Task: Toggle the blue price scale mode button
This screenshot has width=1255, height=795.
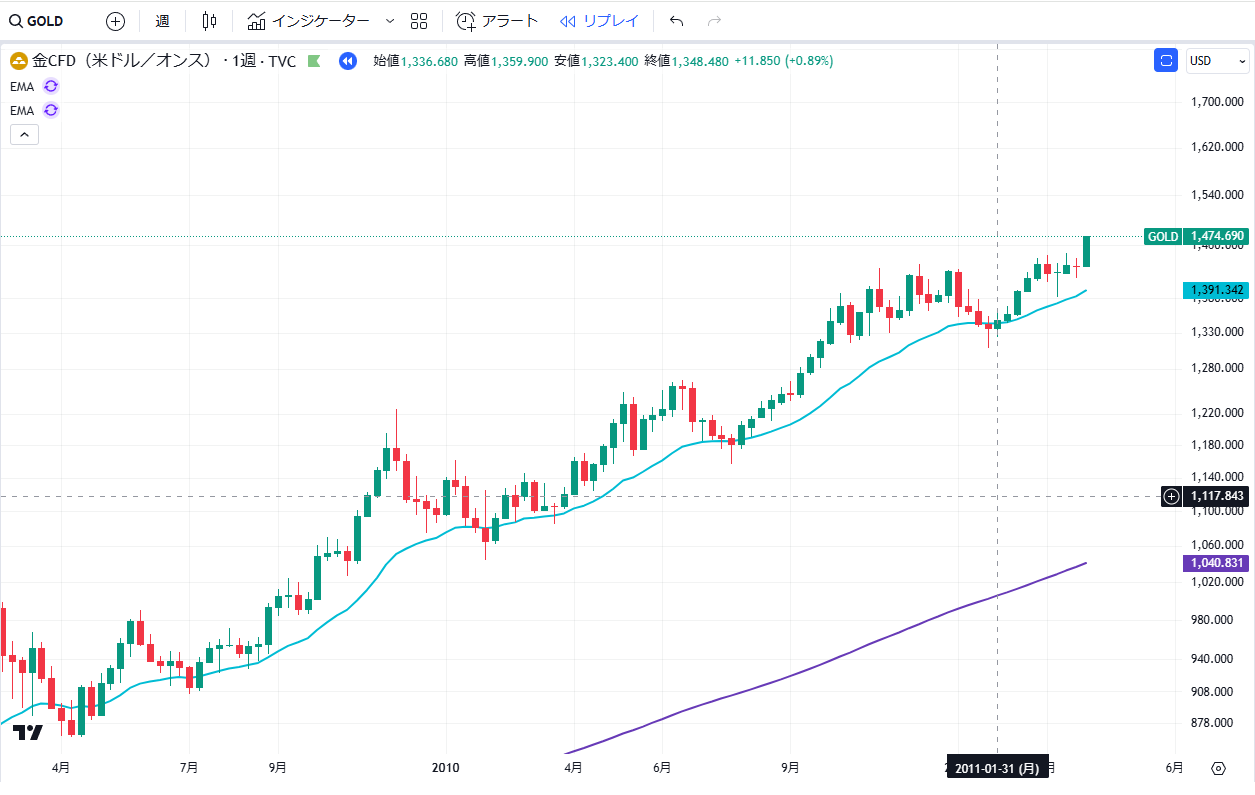Action: pyautogui.click(x=1165, y=61)
